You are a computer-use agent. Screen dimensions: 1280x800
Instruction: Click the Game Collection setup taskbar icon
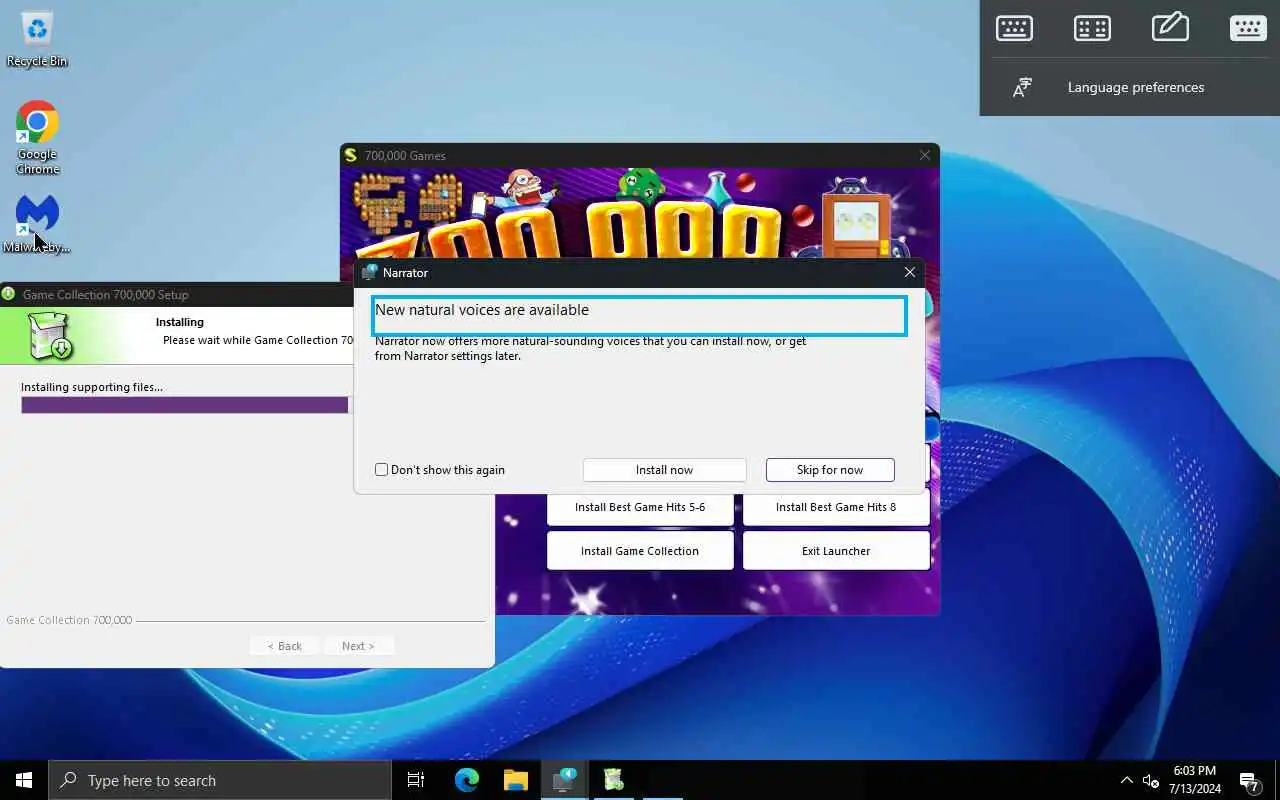614,780
